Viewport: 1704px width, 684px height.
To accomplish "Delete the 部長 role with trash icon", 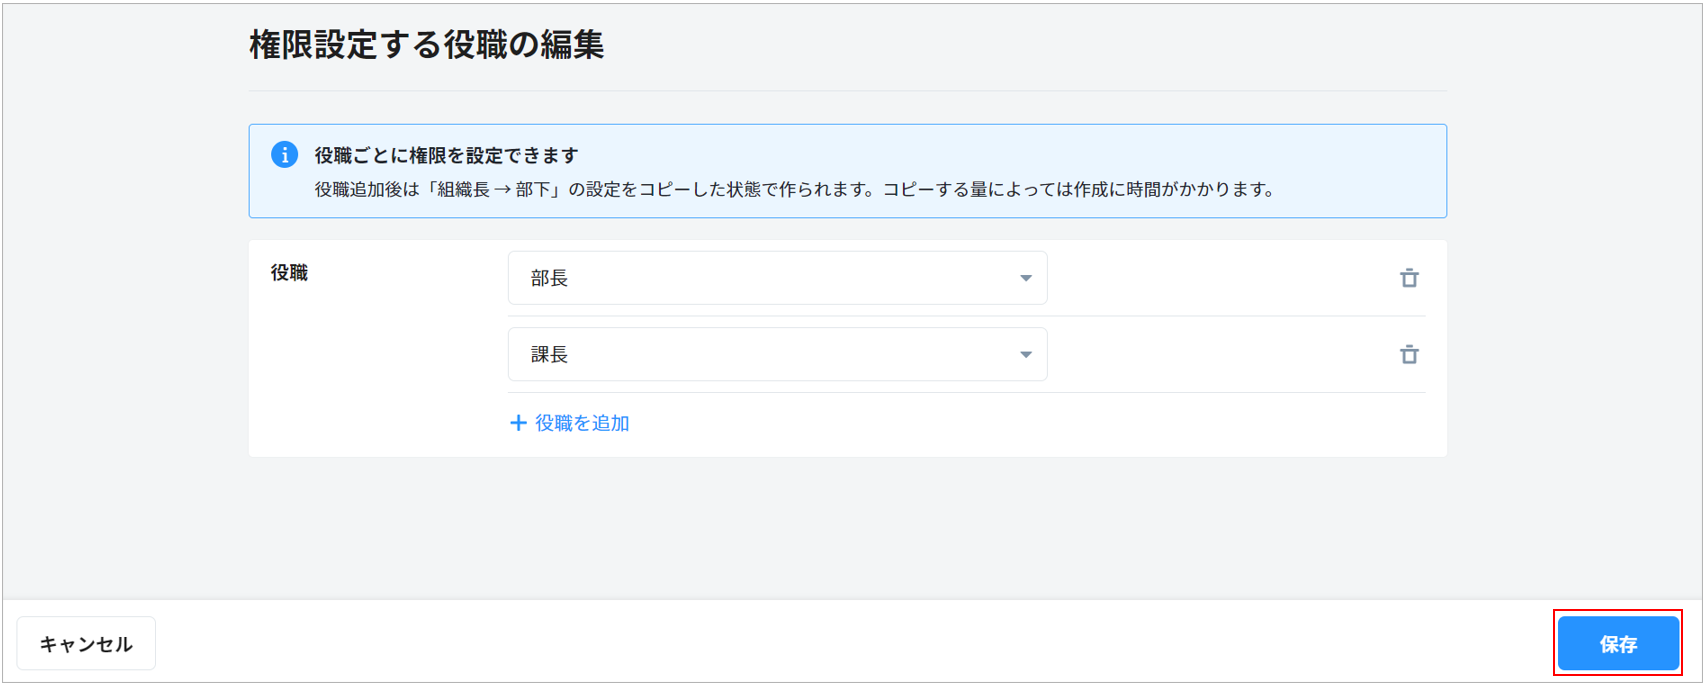I will pos(1409,278).
